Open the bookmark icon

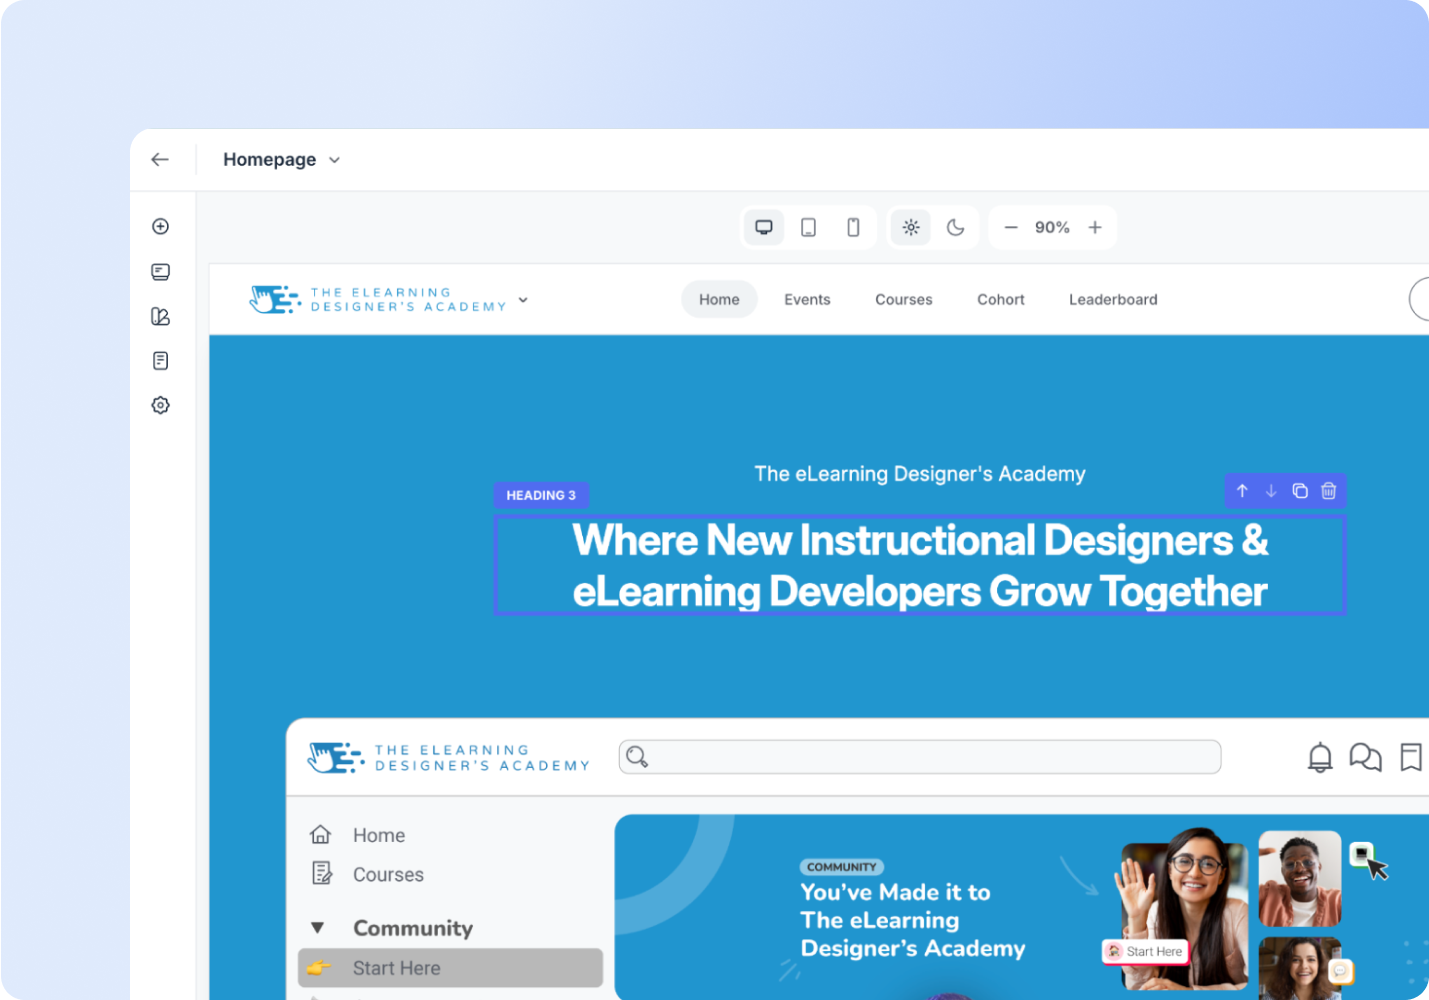pos(1411,757)
